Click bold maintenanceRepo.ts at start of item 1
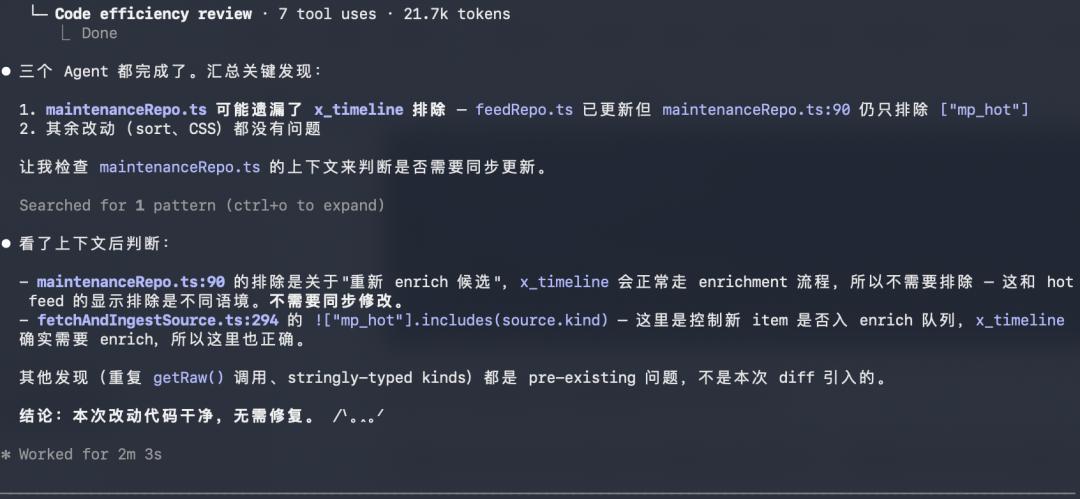Viewport: 1080px width, 499px height. pyautogui.click(x=126, y=110)
